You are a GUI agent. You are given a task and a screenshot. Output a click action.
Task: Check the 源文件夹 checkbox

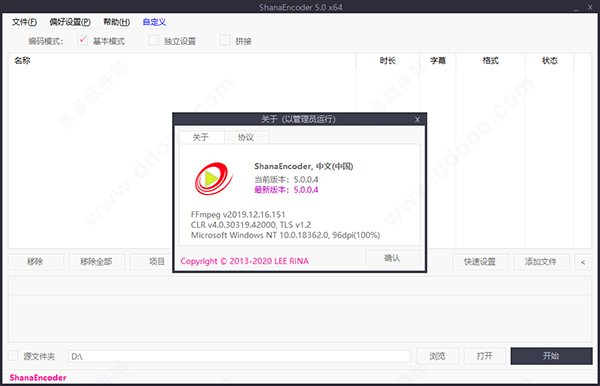pos(13,356)
